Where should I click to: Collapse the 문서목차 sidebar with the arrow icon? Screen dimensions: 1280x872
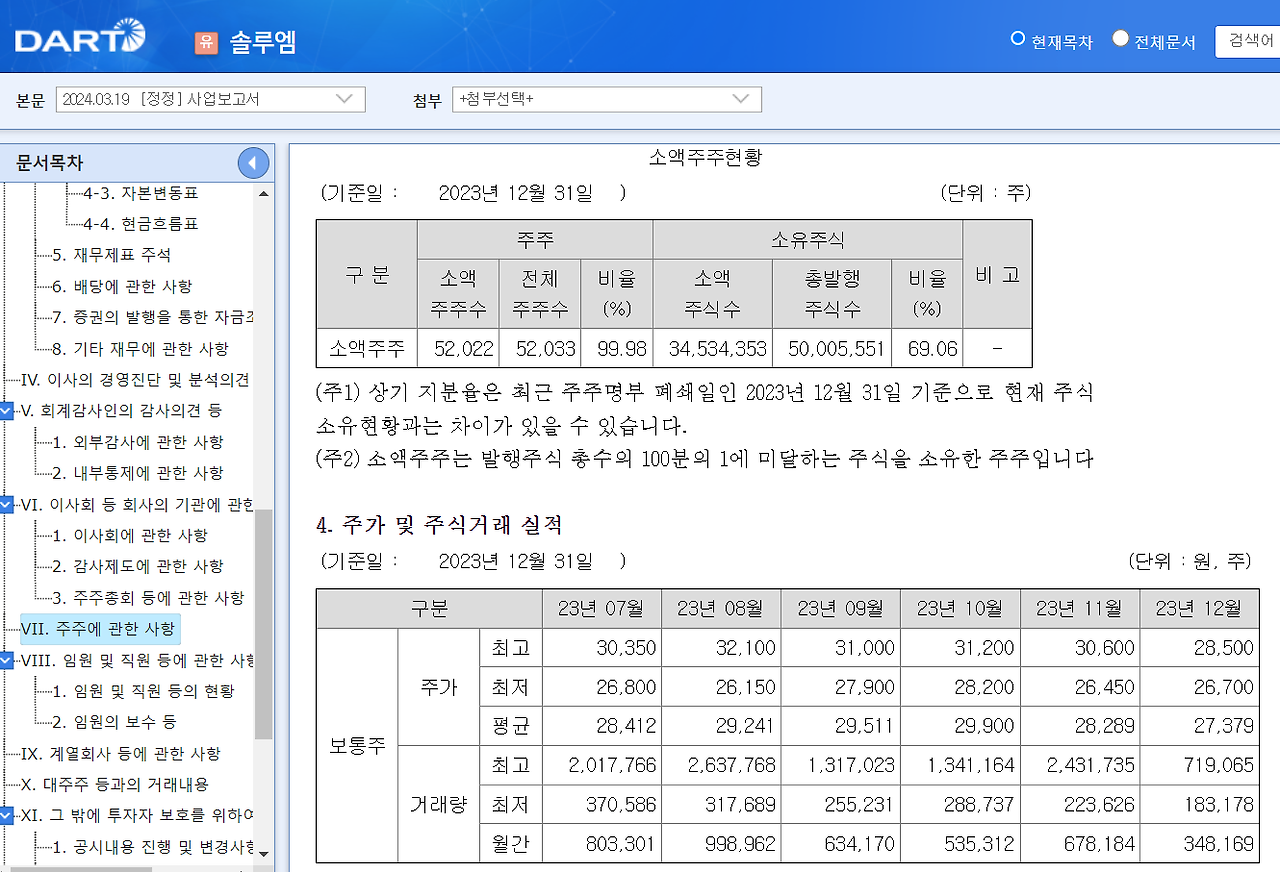[x=252, y=163]
